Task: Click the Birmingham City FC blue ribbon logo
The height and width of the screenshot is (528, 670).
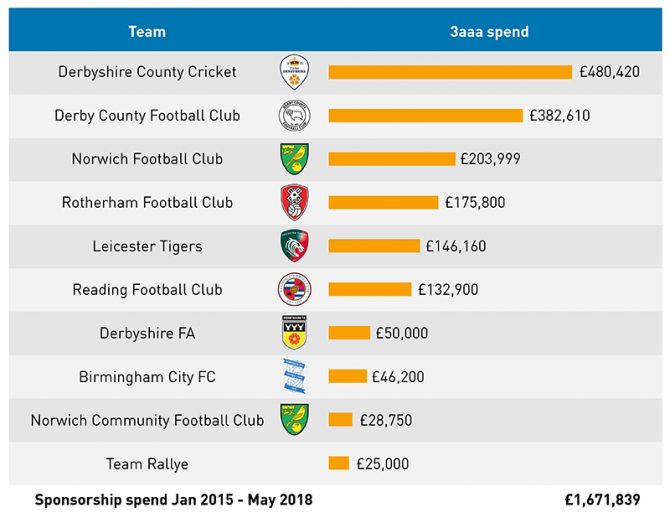Action: click(x=294, y=376)
